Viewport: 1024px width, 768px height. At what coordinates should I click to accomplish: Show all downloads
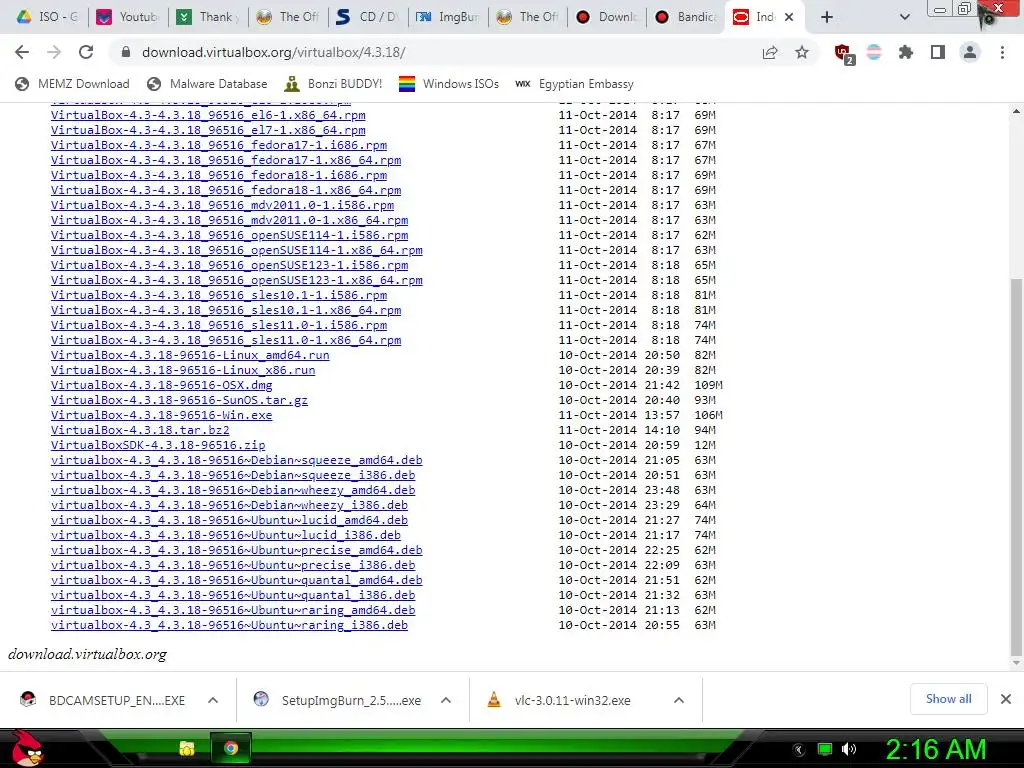point(948,699)
